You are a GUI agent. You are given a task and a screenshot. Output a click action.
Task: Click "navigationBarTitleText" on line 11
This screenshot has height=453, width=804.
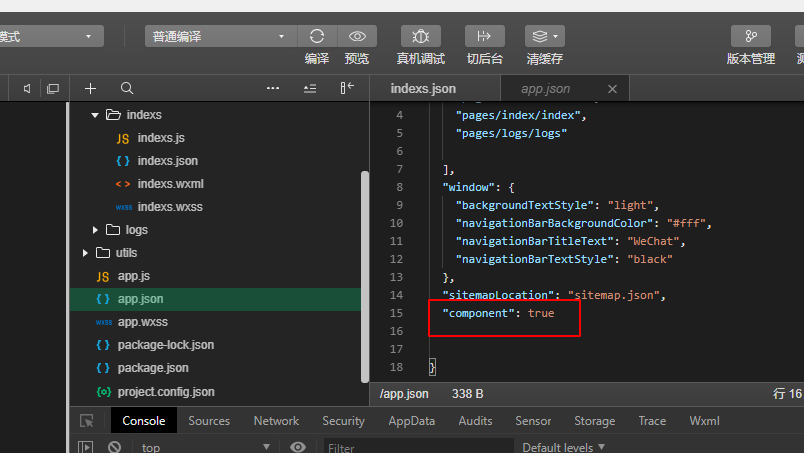(534, 241)
